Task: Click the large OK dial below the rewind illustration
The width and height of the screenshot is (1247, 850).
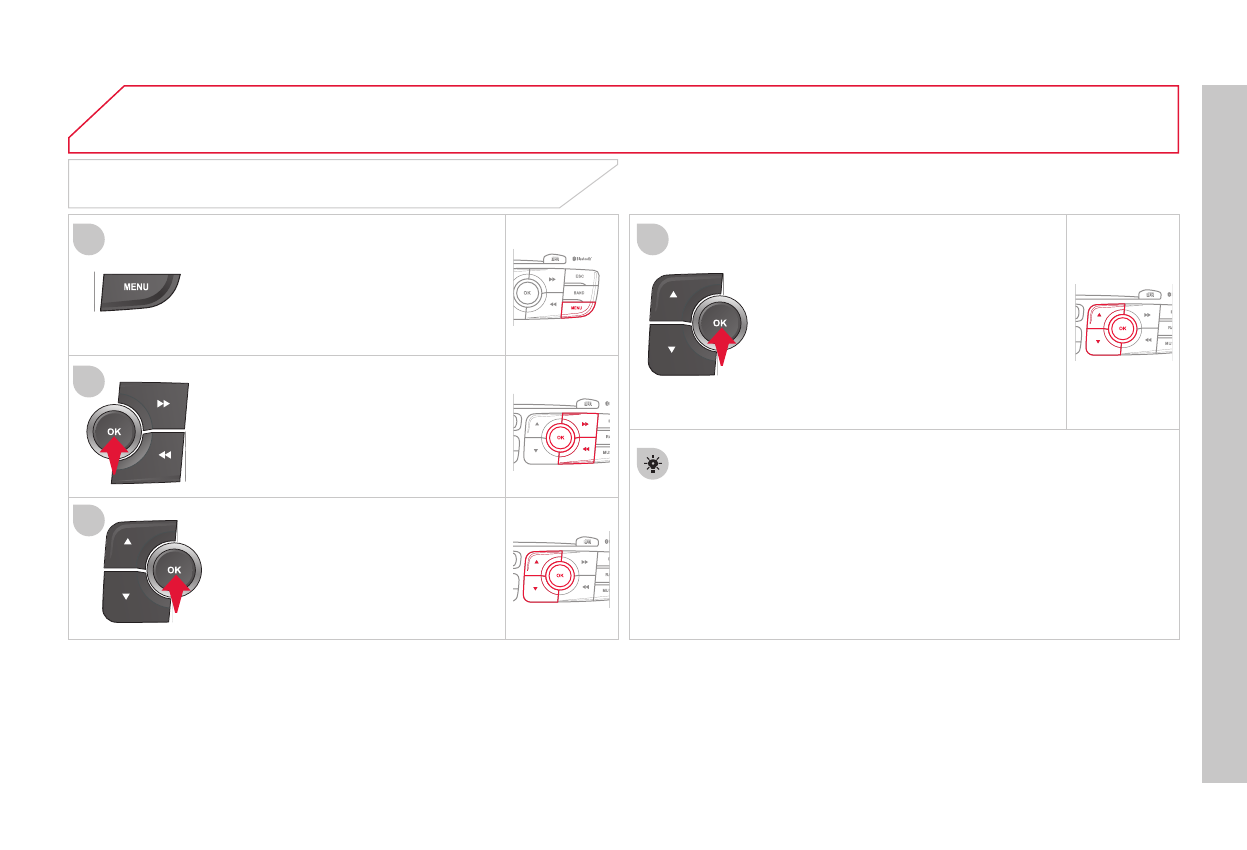Action: (x=174, y=571)
